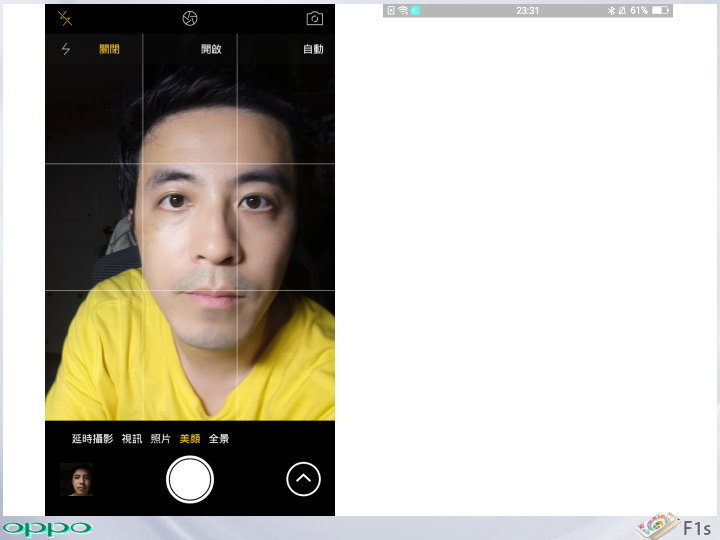
Task: Select the 照片 photo mode
Action: click(x=161, y=439)
